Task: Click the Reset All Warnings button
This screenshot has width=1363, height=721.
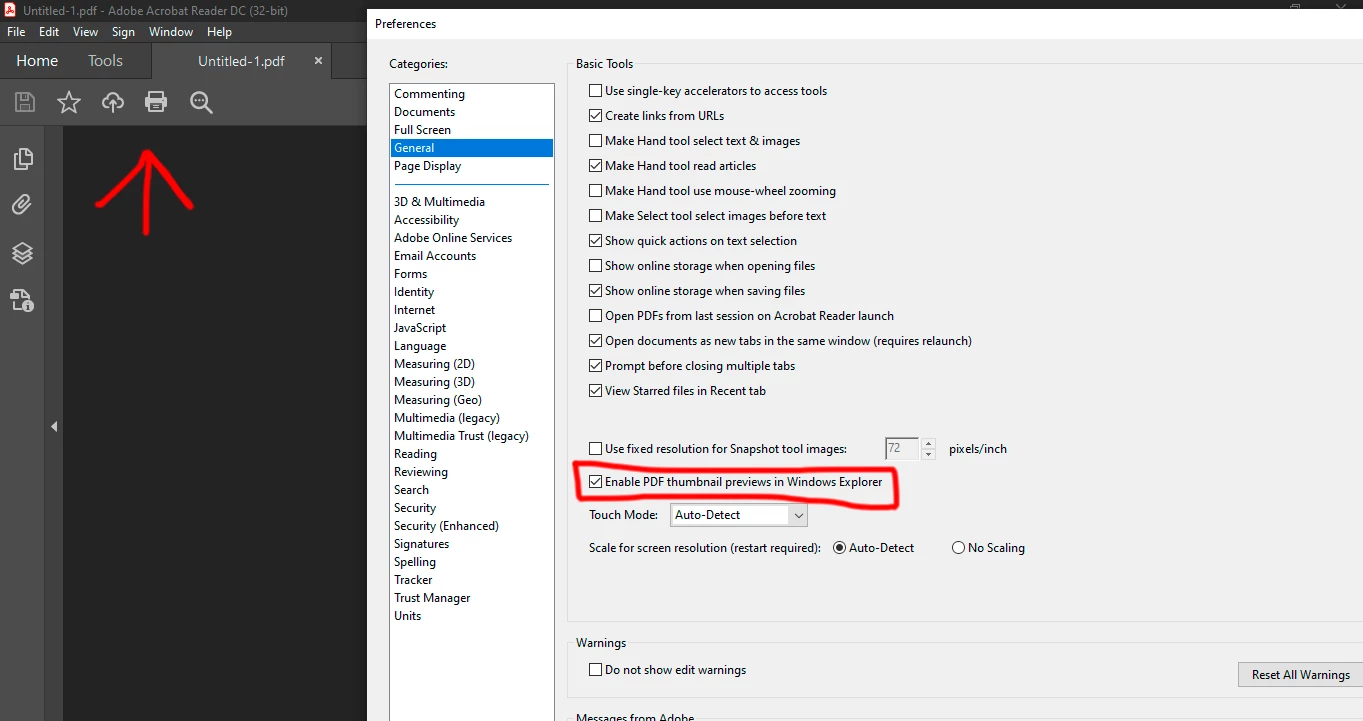Action: click(1300, 675)
